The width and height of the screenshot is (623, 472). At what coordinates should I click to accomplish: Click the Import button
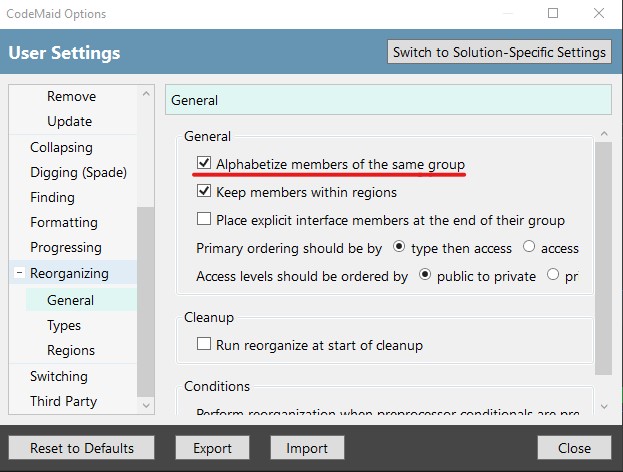point(307,448)
